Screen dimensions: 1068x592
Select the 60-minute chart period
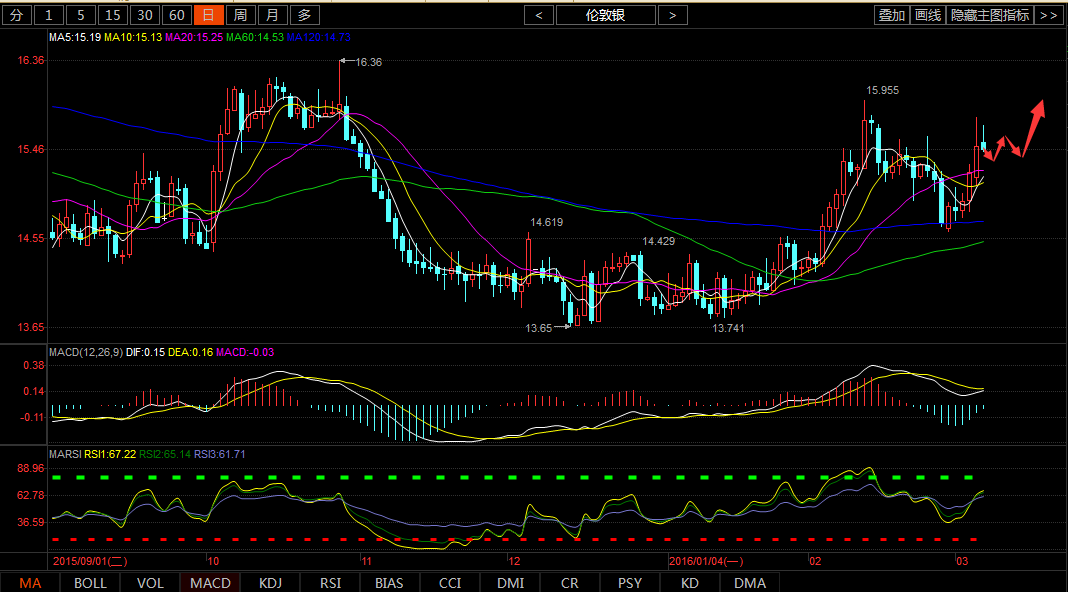tap(176, 15)
